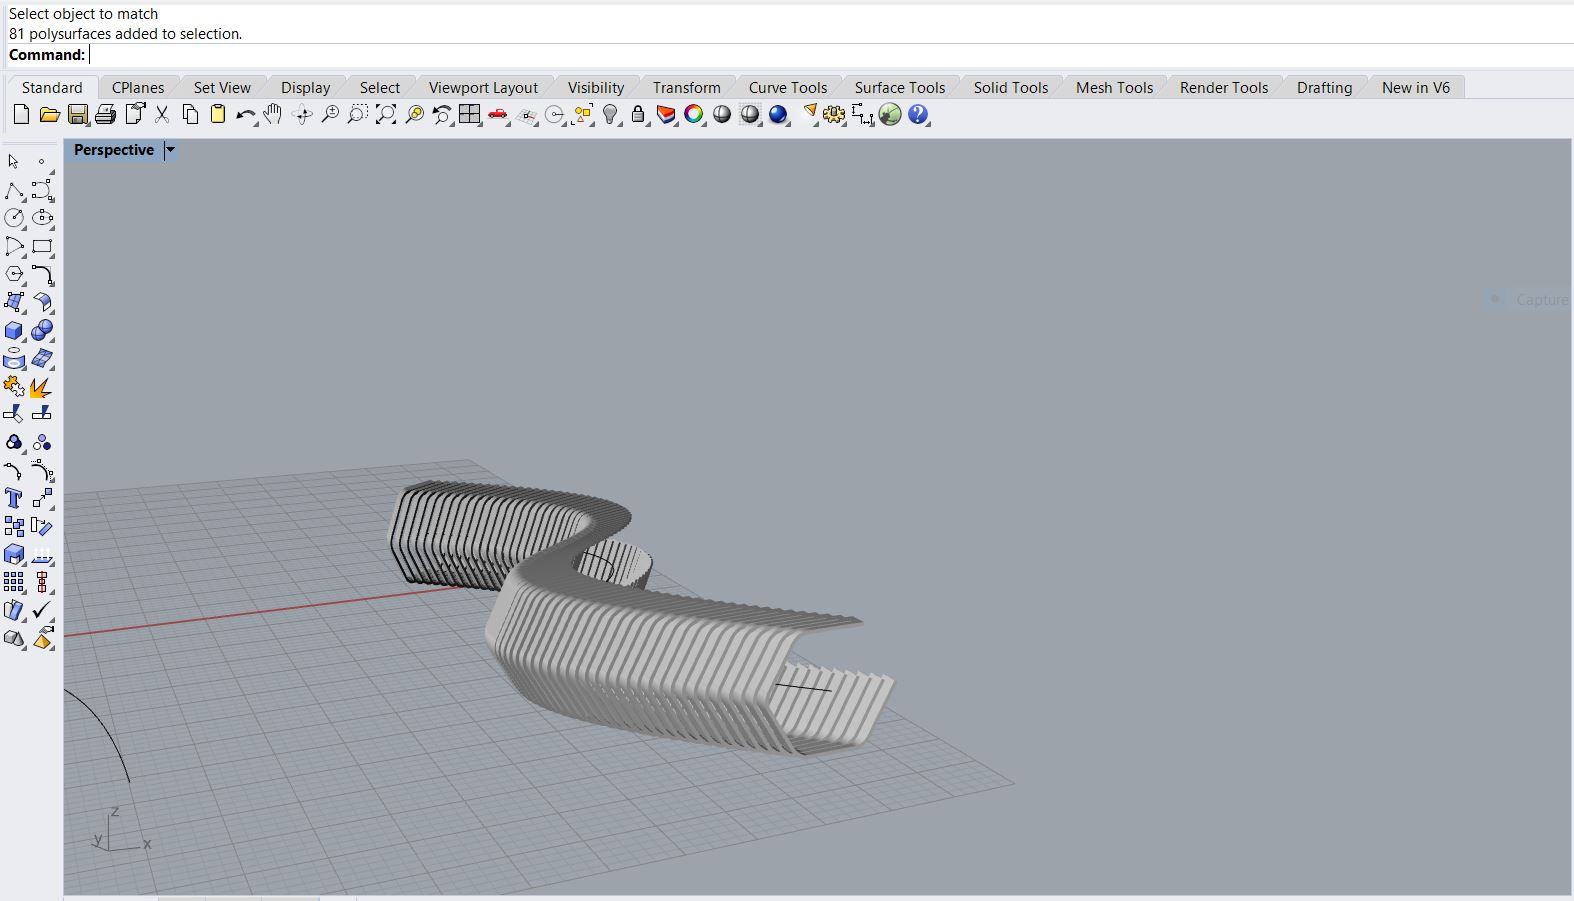Open the 4 Viewports layout icon
Screen dimensions: 1574x901
[x=470, y=115]
